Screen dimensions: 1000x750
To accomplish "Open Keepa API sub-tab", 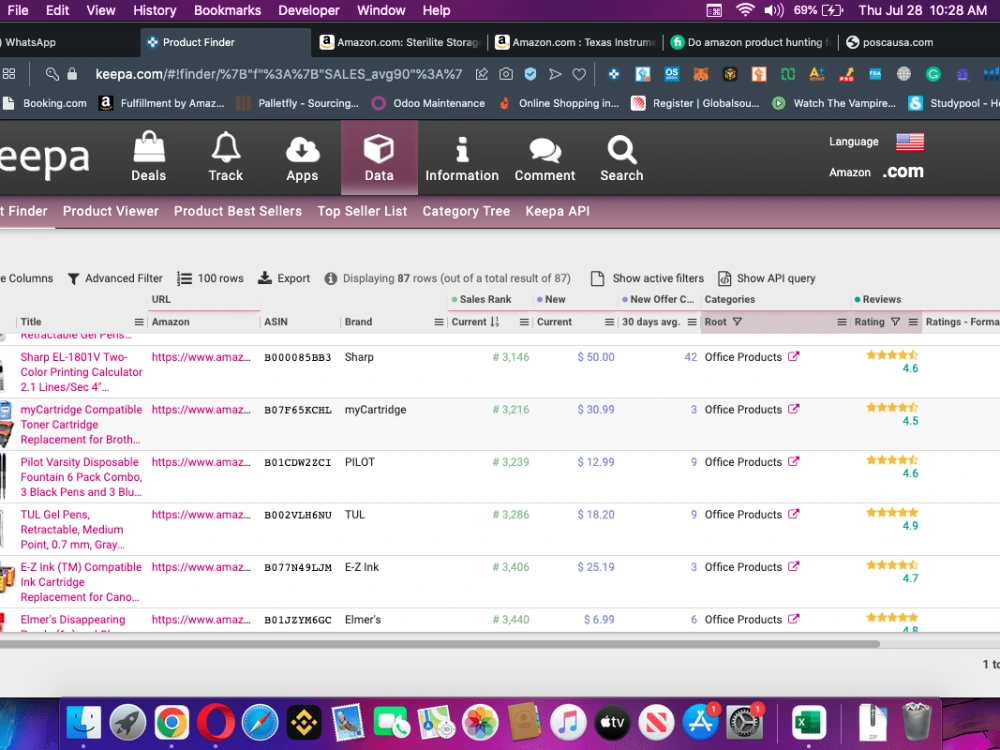I will coord(557,211).
